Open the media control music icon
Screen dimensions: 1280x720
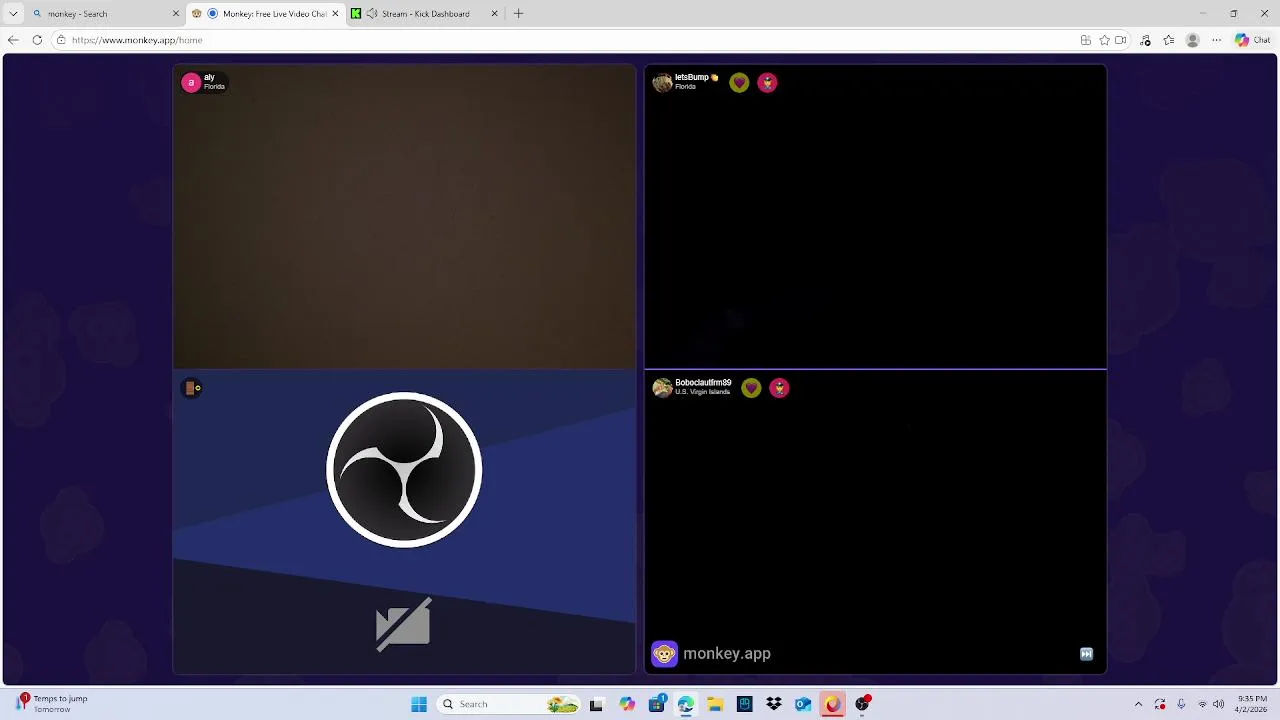1145,40
